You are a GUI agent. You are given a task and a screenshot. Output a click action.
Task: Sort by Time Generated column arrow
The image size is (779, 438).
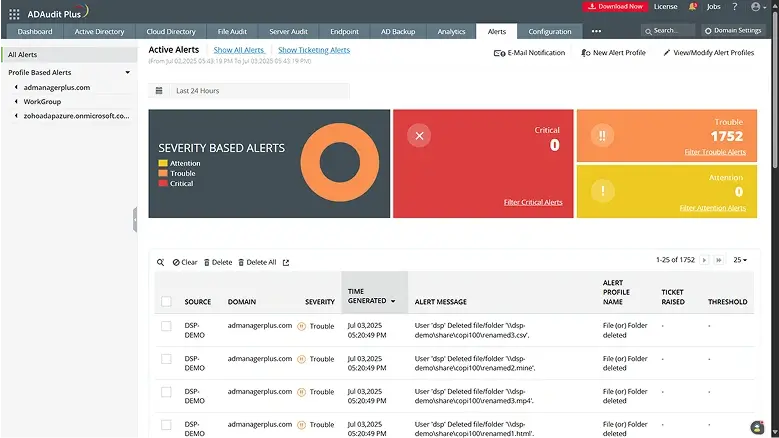coord(393,301)
